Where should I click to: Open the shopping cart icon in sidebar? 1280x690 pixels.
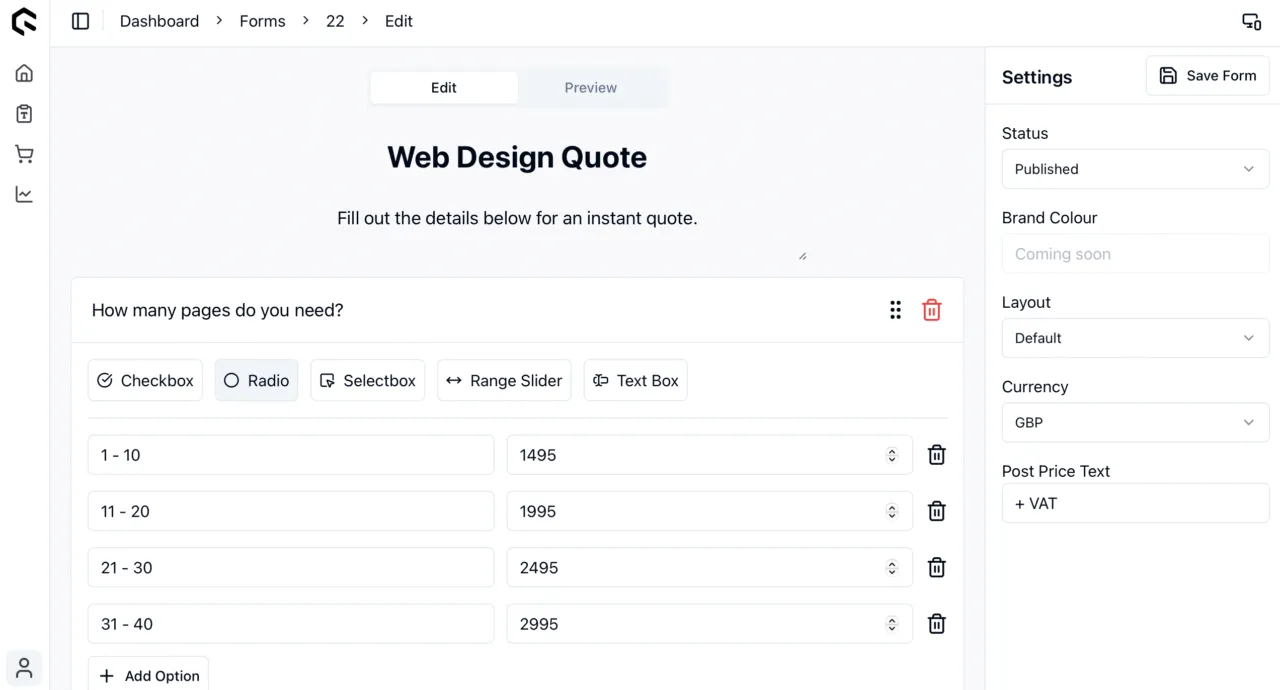24,154
